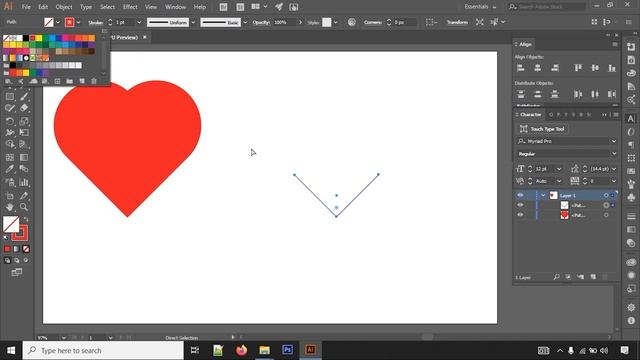Click Vertical Align Top in Align panel
This screenshot has width=640, height=360.
[578, 68]
